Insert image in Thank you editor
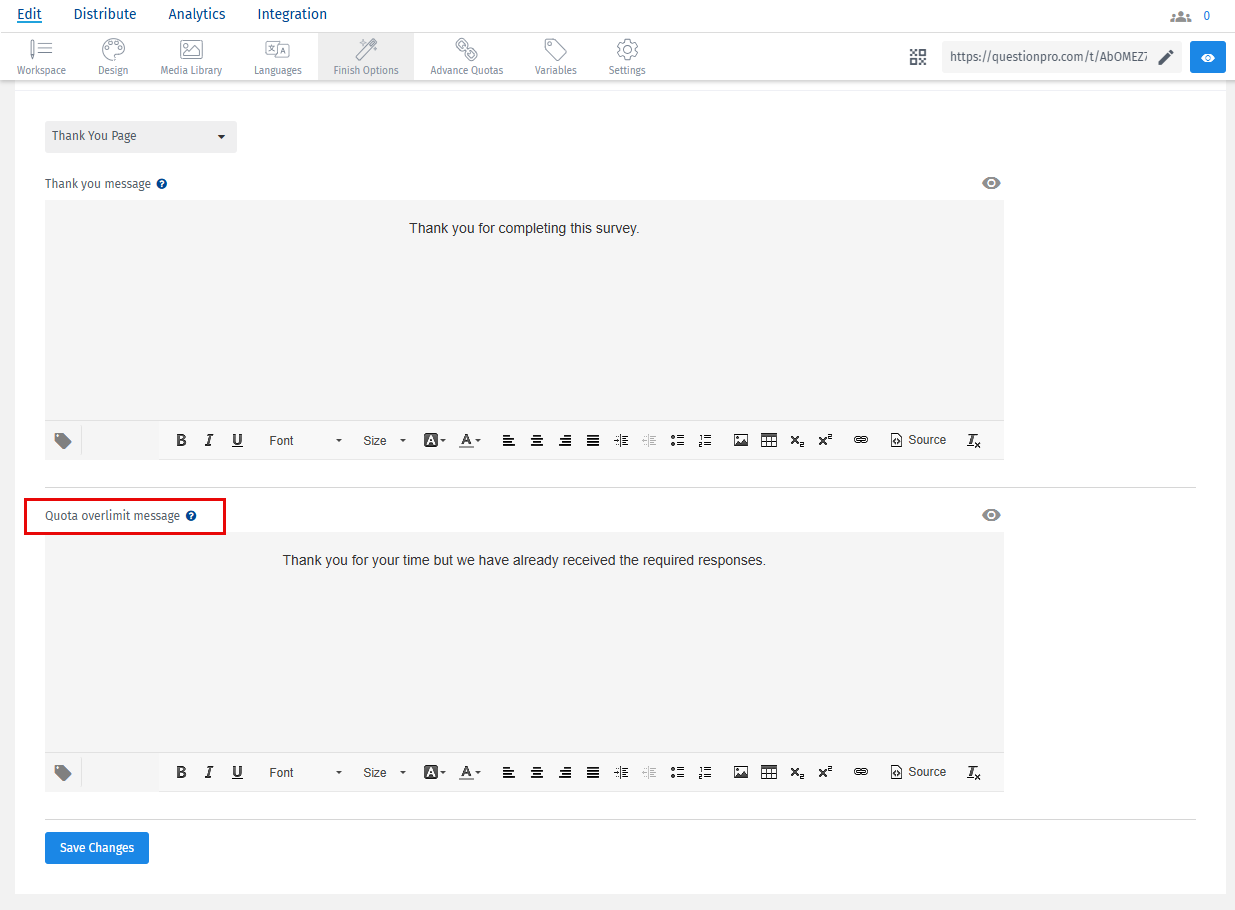This screenshot has width=1235, height=910. pos(741,440)
